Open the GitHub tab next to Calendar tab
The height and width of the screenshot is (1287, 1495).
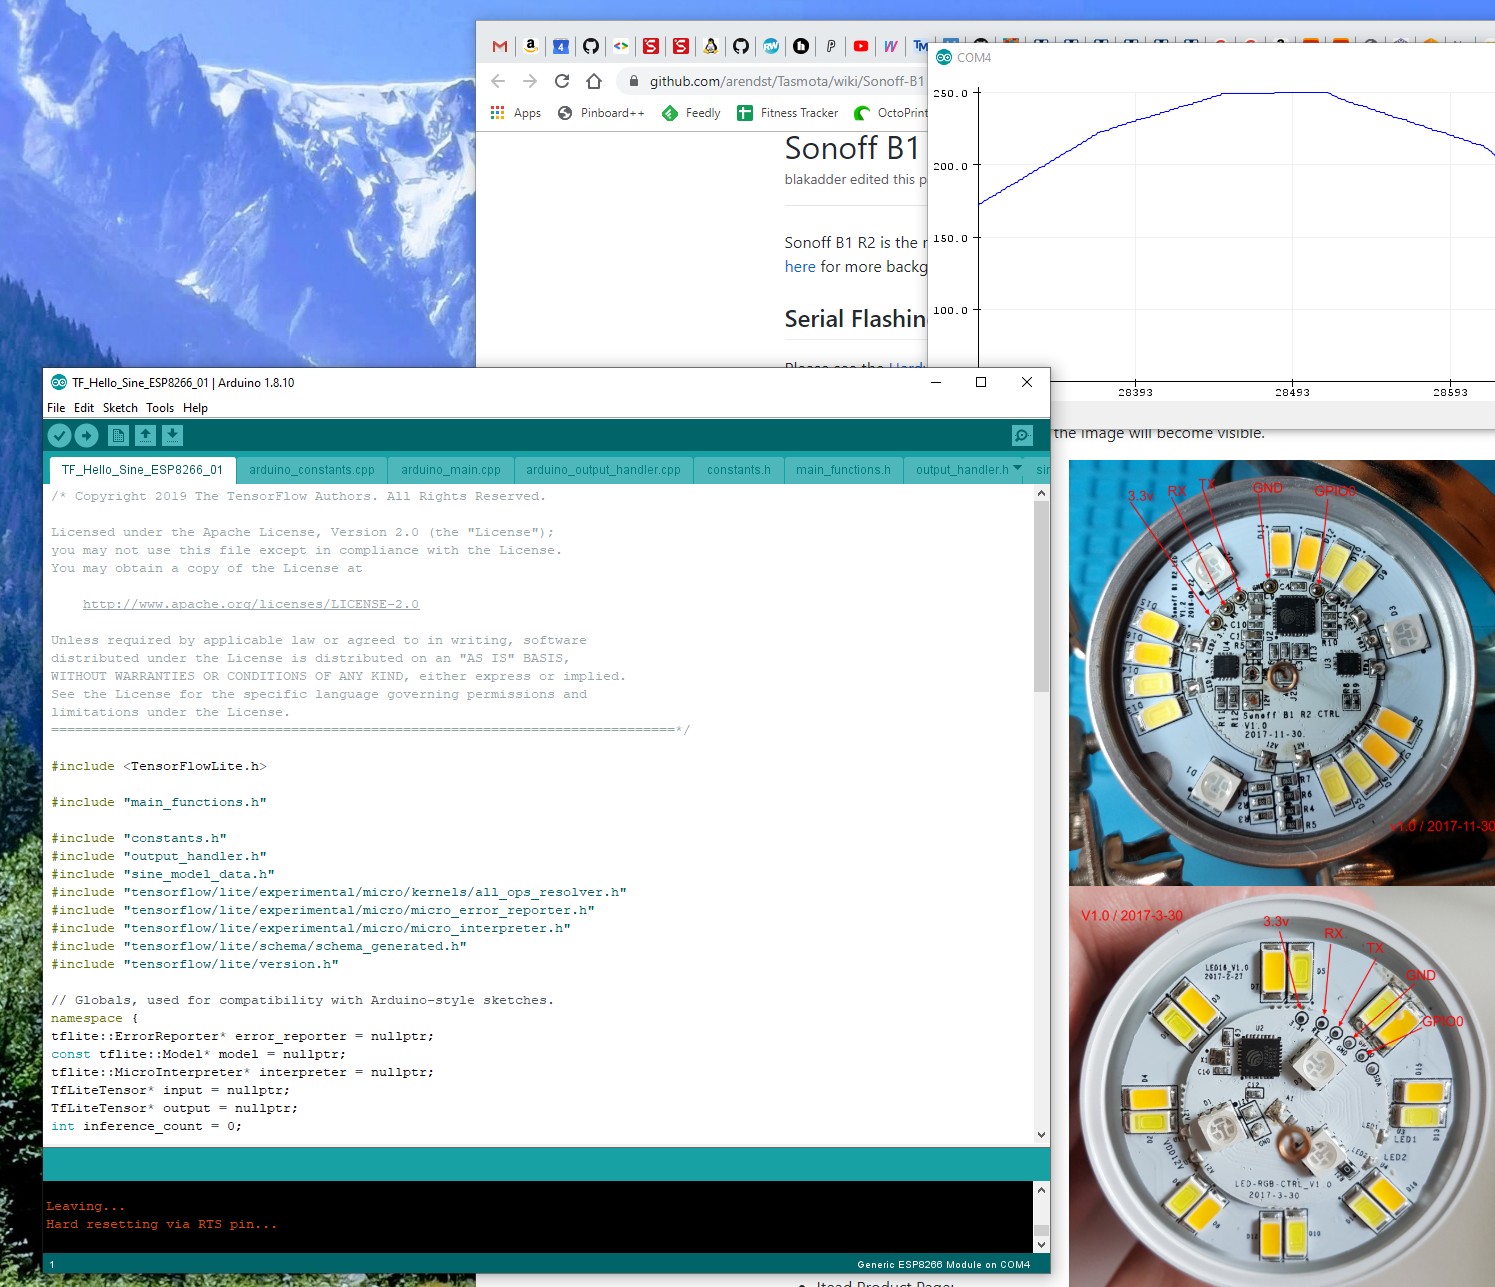tap(591, 46)
